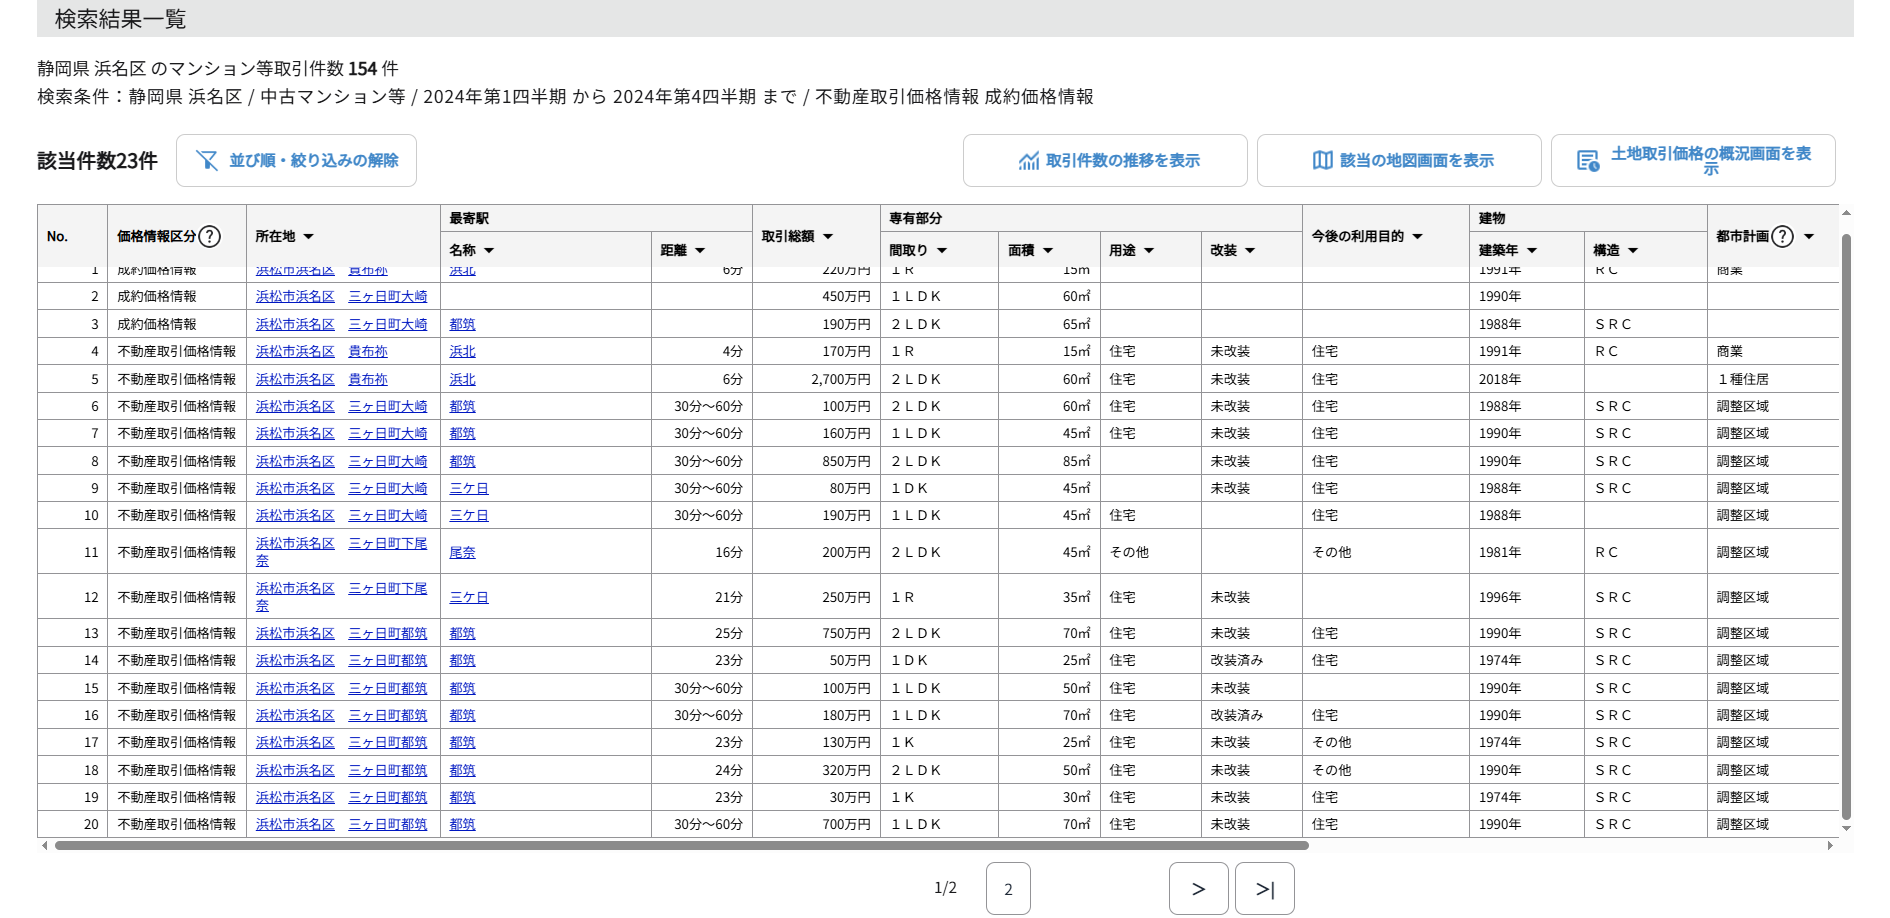This screenshot has width=1890, height=918.
Task: Select 1981年 build year in row 11
Action: [x=1527, y=553]
